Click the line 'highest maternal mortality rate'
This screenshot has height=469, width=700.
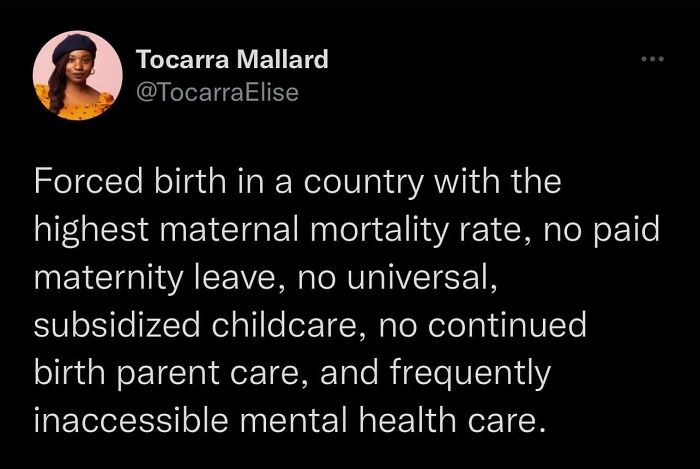coord(347,231)
